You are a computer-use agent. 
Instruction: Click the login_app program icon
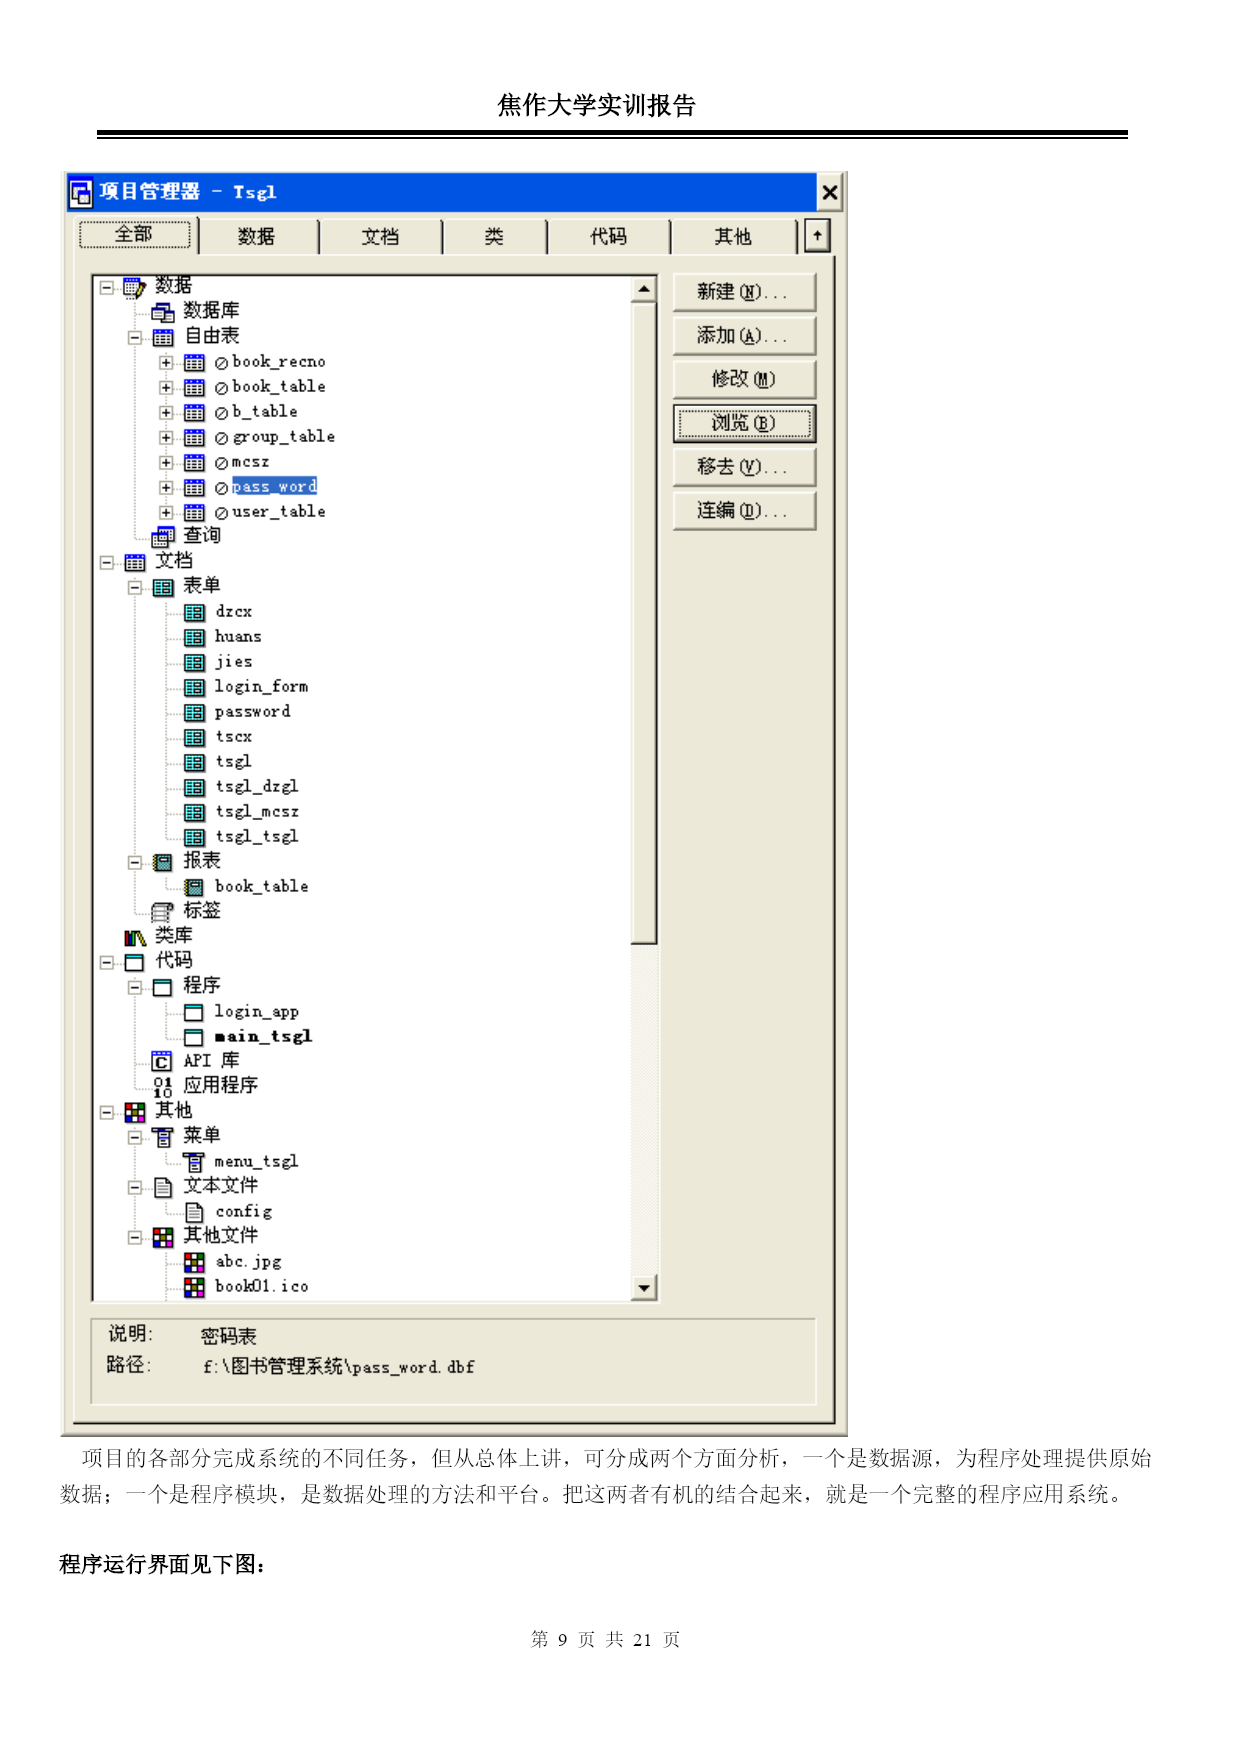point(194,1013)
